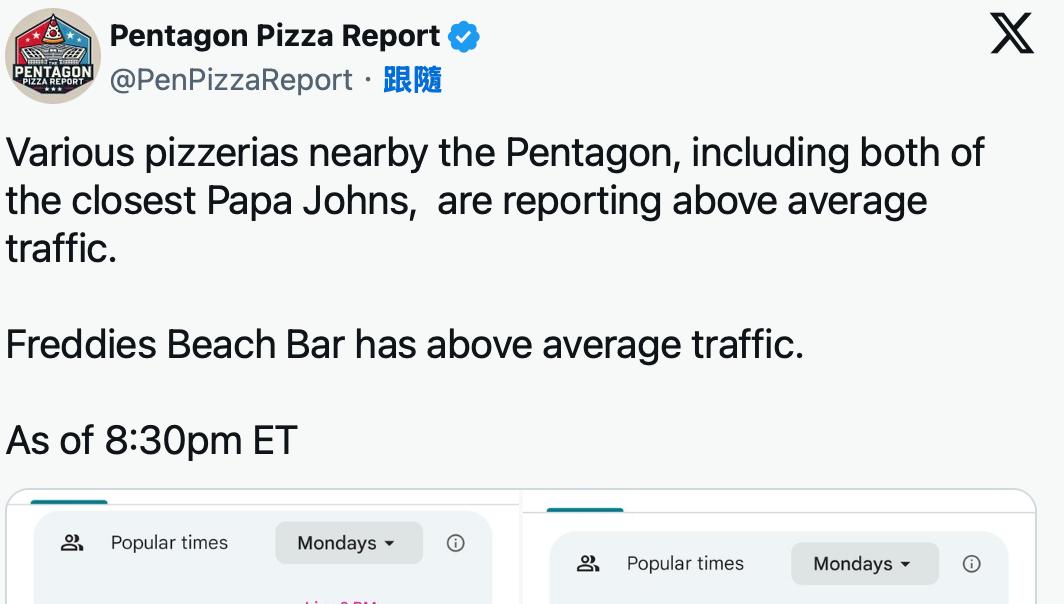The image size is (1064, 604).
Task: Click the Pentagon Pizza Report display name
Action: (x=274, y=36)
